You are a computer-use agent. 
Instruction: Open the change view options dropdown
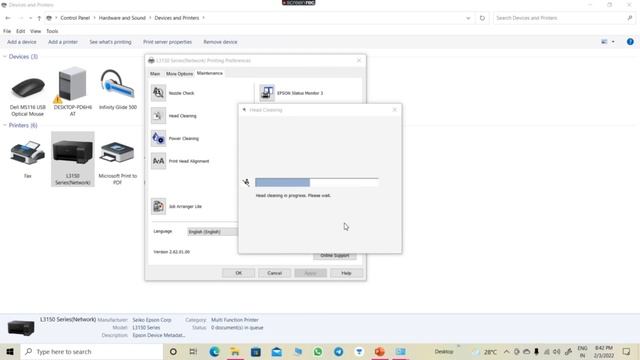(x=613, y=42)
